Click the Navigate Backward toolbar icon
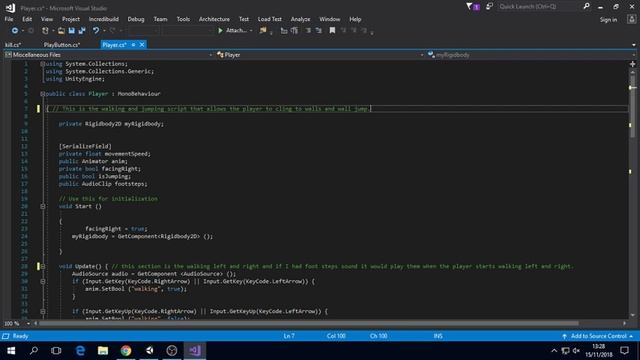The width and height of the screenshot is (640, 360). point(15,31)
